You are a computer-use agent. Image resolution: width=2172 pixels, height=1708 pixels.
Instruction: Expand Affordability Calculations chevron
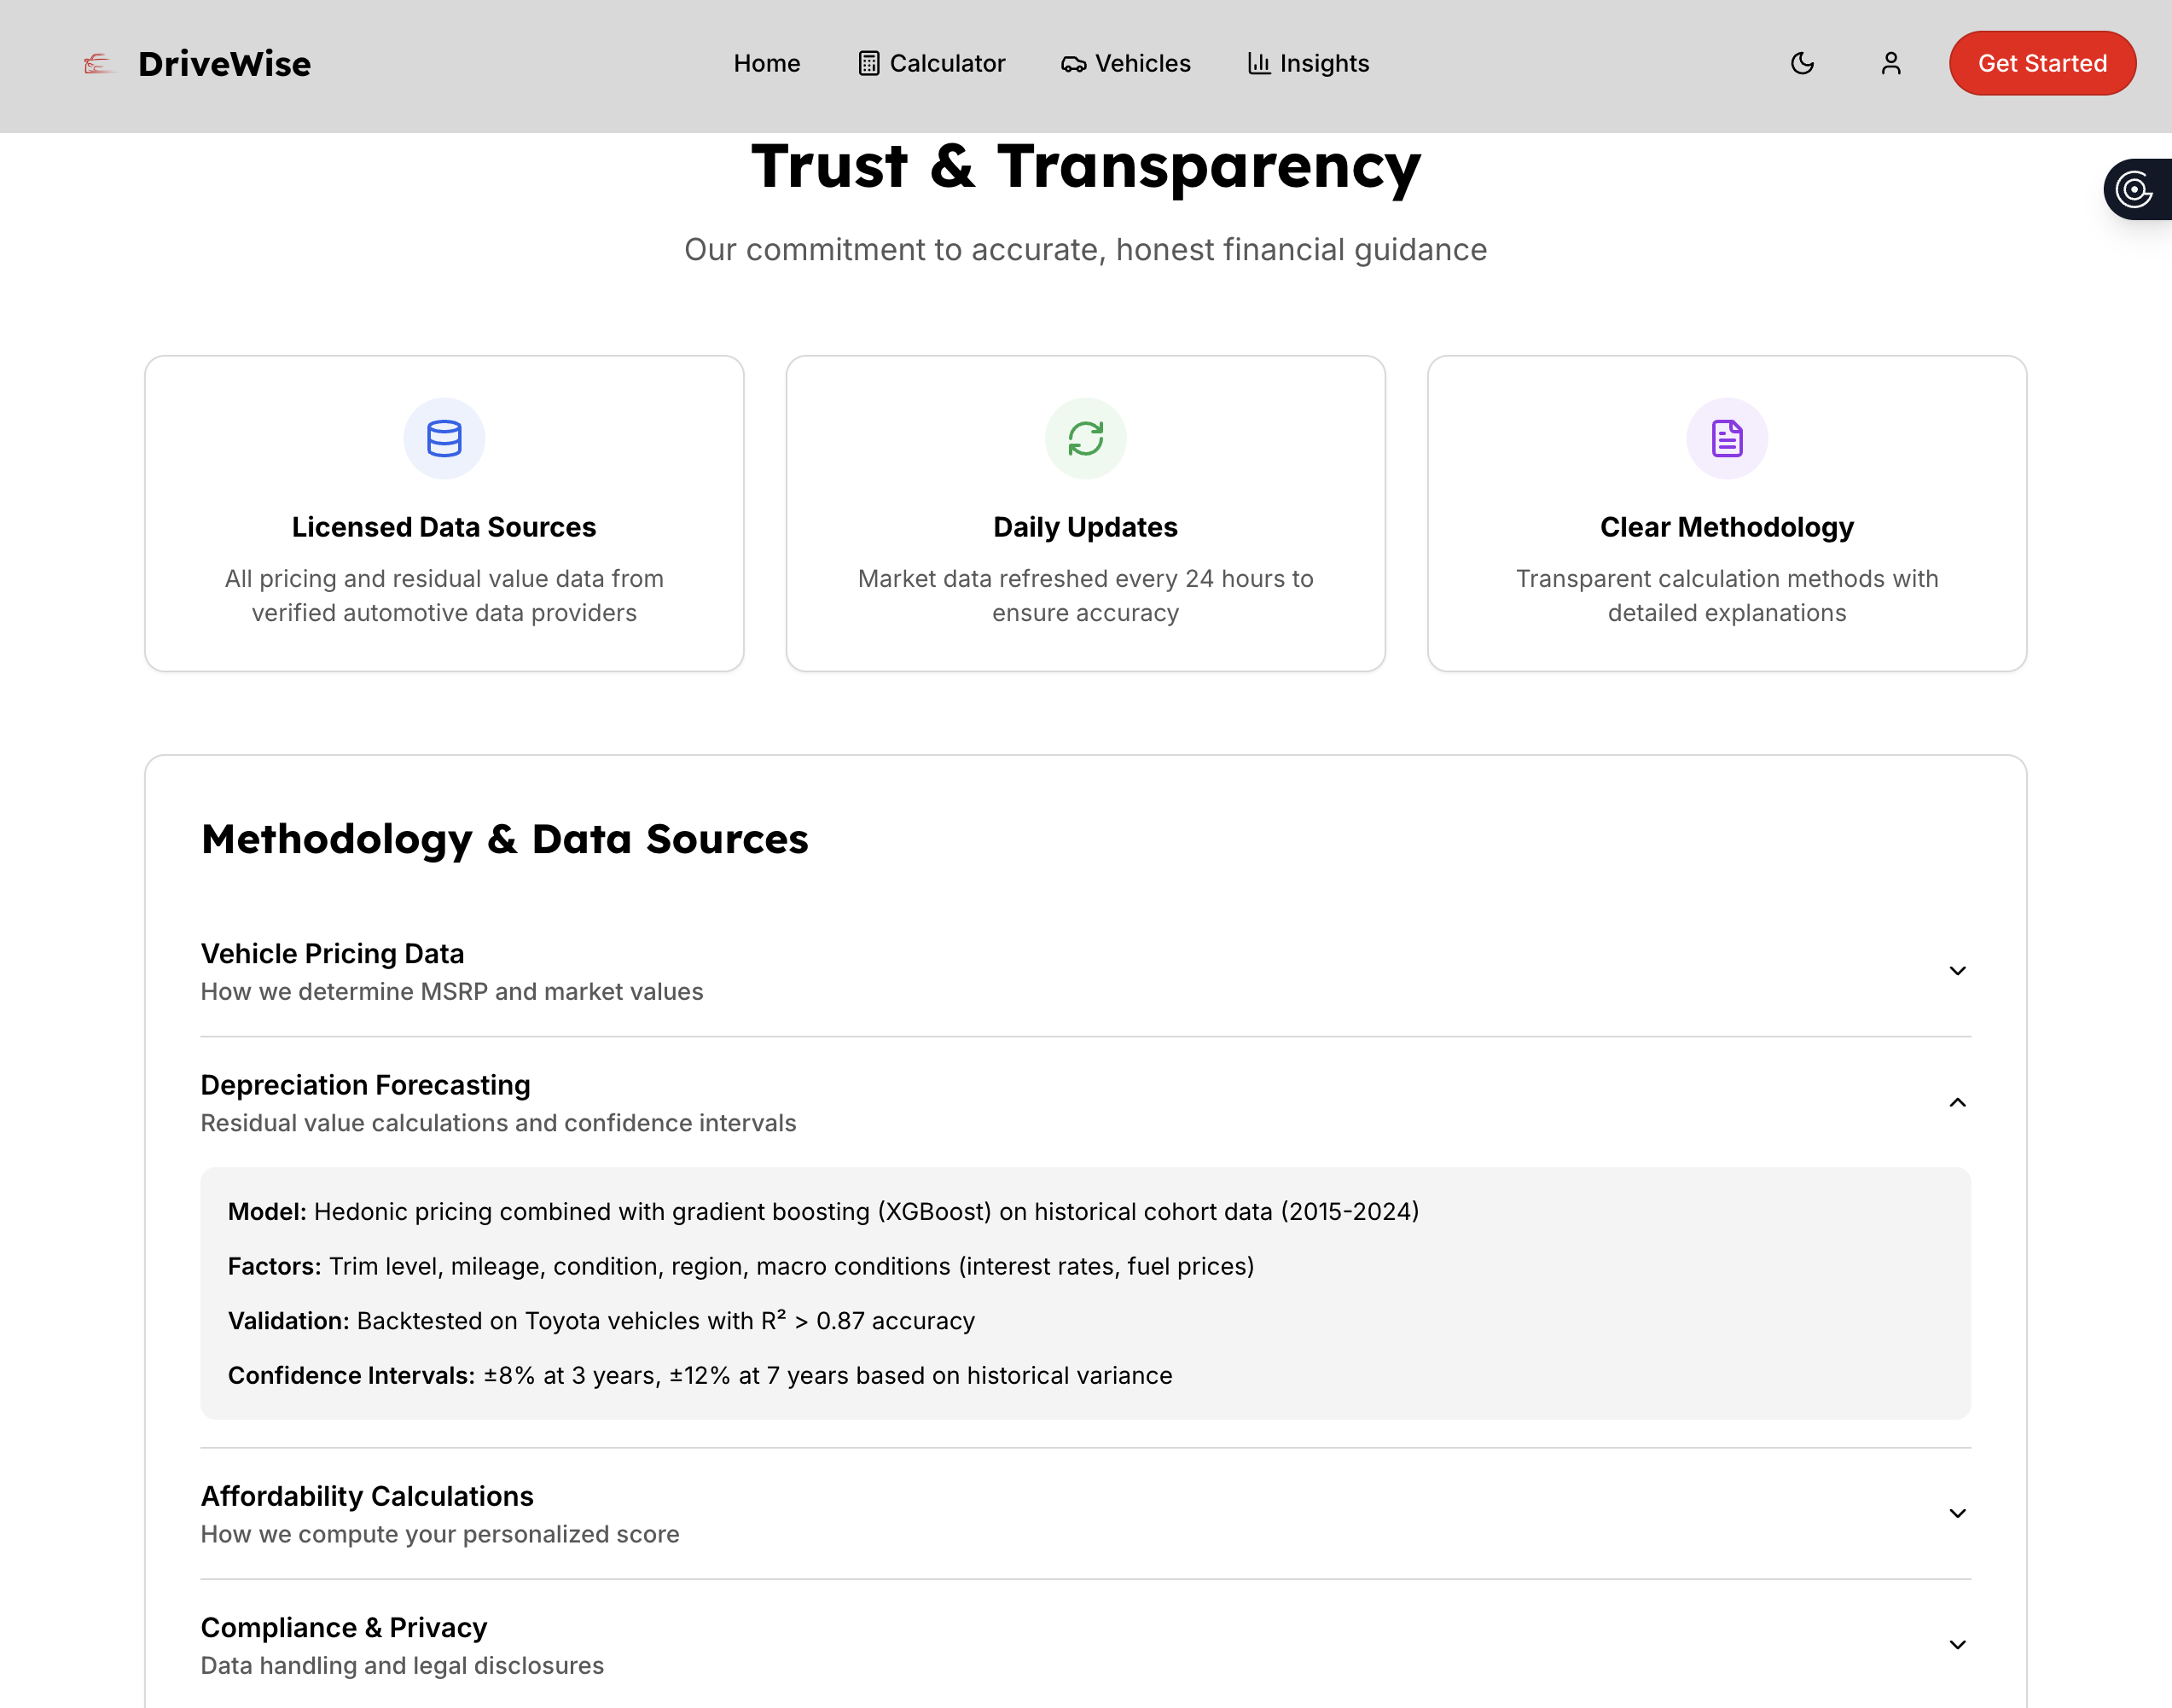point(1957,1513)
